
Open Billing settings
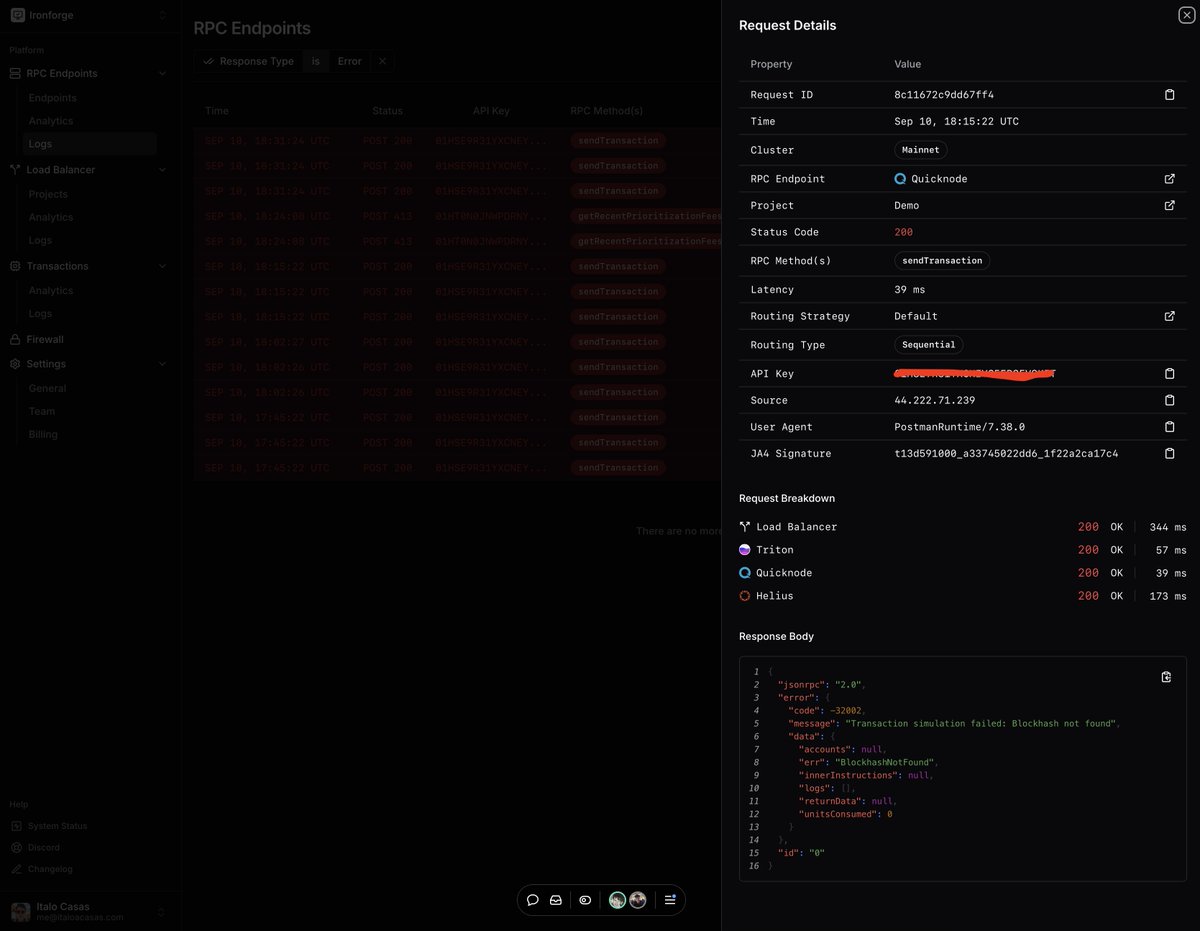[x=43, y=434]
